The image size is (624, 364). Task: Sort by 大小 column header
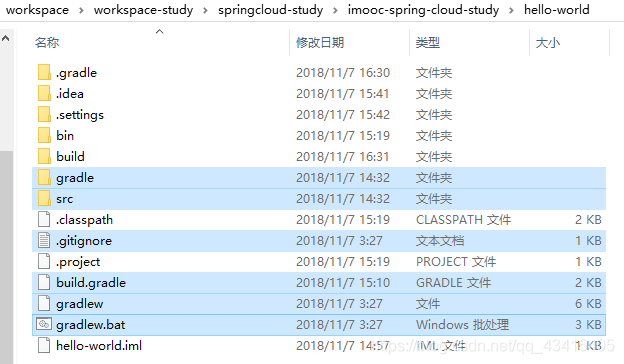coord(548,42)
